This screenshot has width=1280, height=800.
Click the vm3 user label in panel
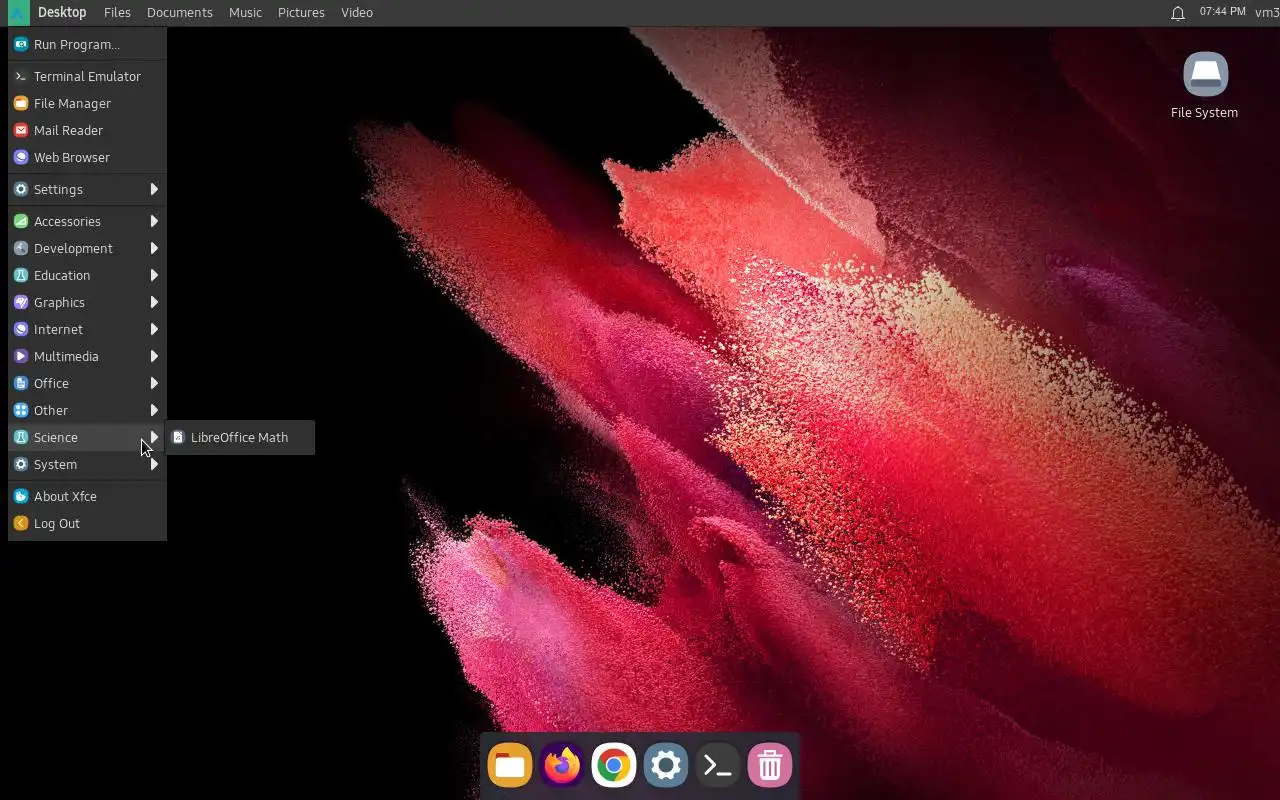click(1267, 13)
